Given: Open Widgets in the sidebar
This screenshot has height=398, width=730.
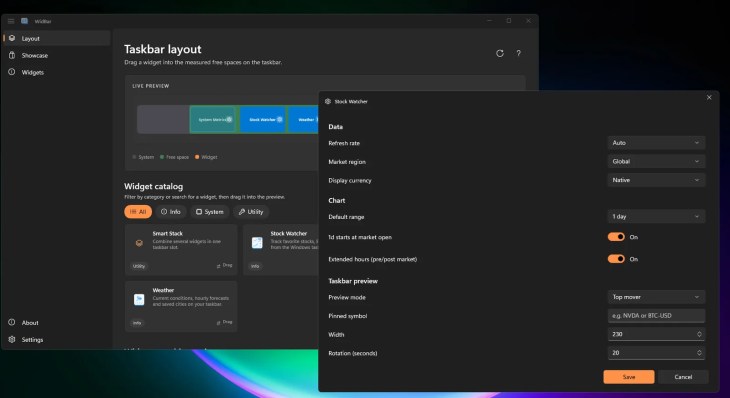Looking at the screenshot, I should [57, 72].
